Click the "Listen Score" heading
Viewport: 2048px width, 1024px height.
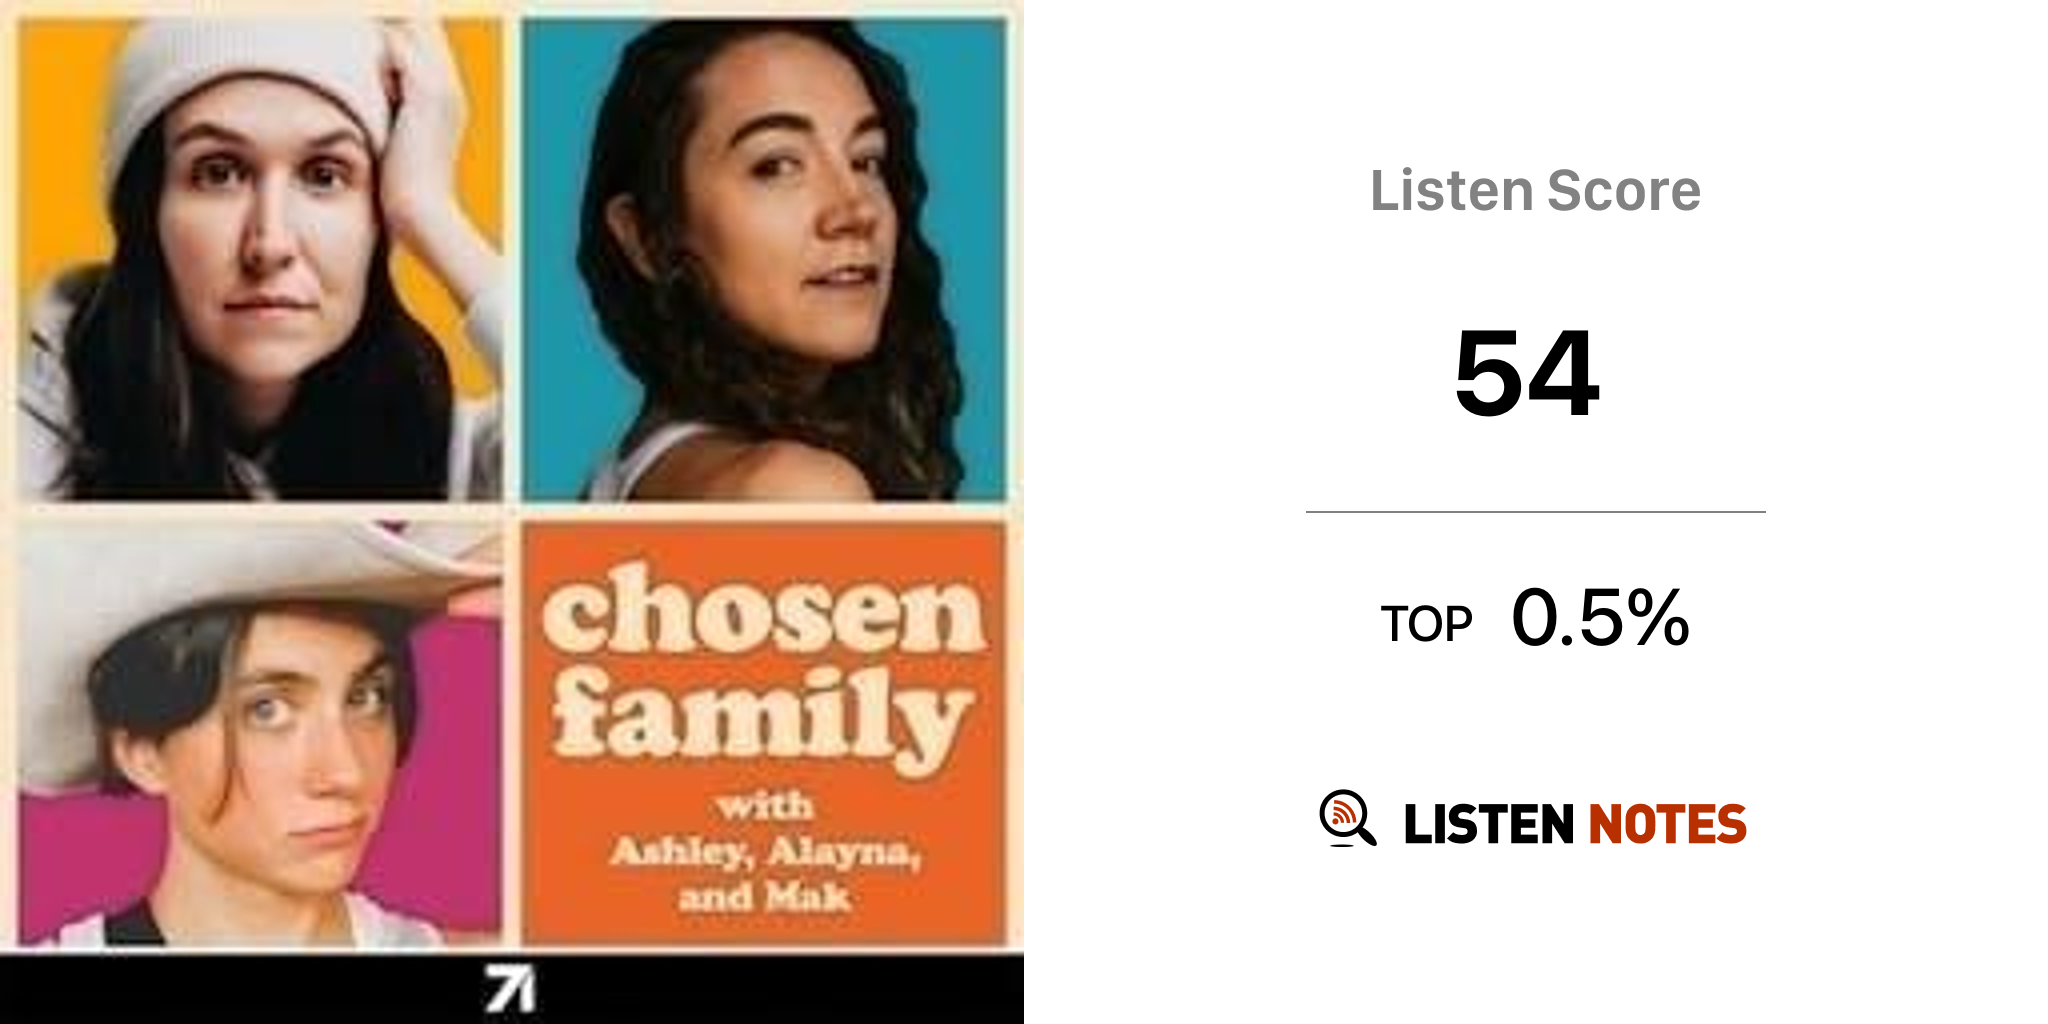(x=1535, y=191)
